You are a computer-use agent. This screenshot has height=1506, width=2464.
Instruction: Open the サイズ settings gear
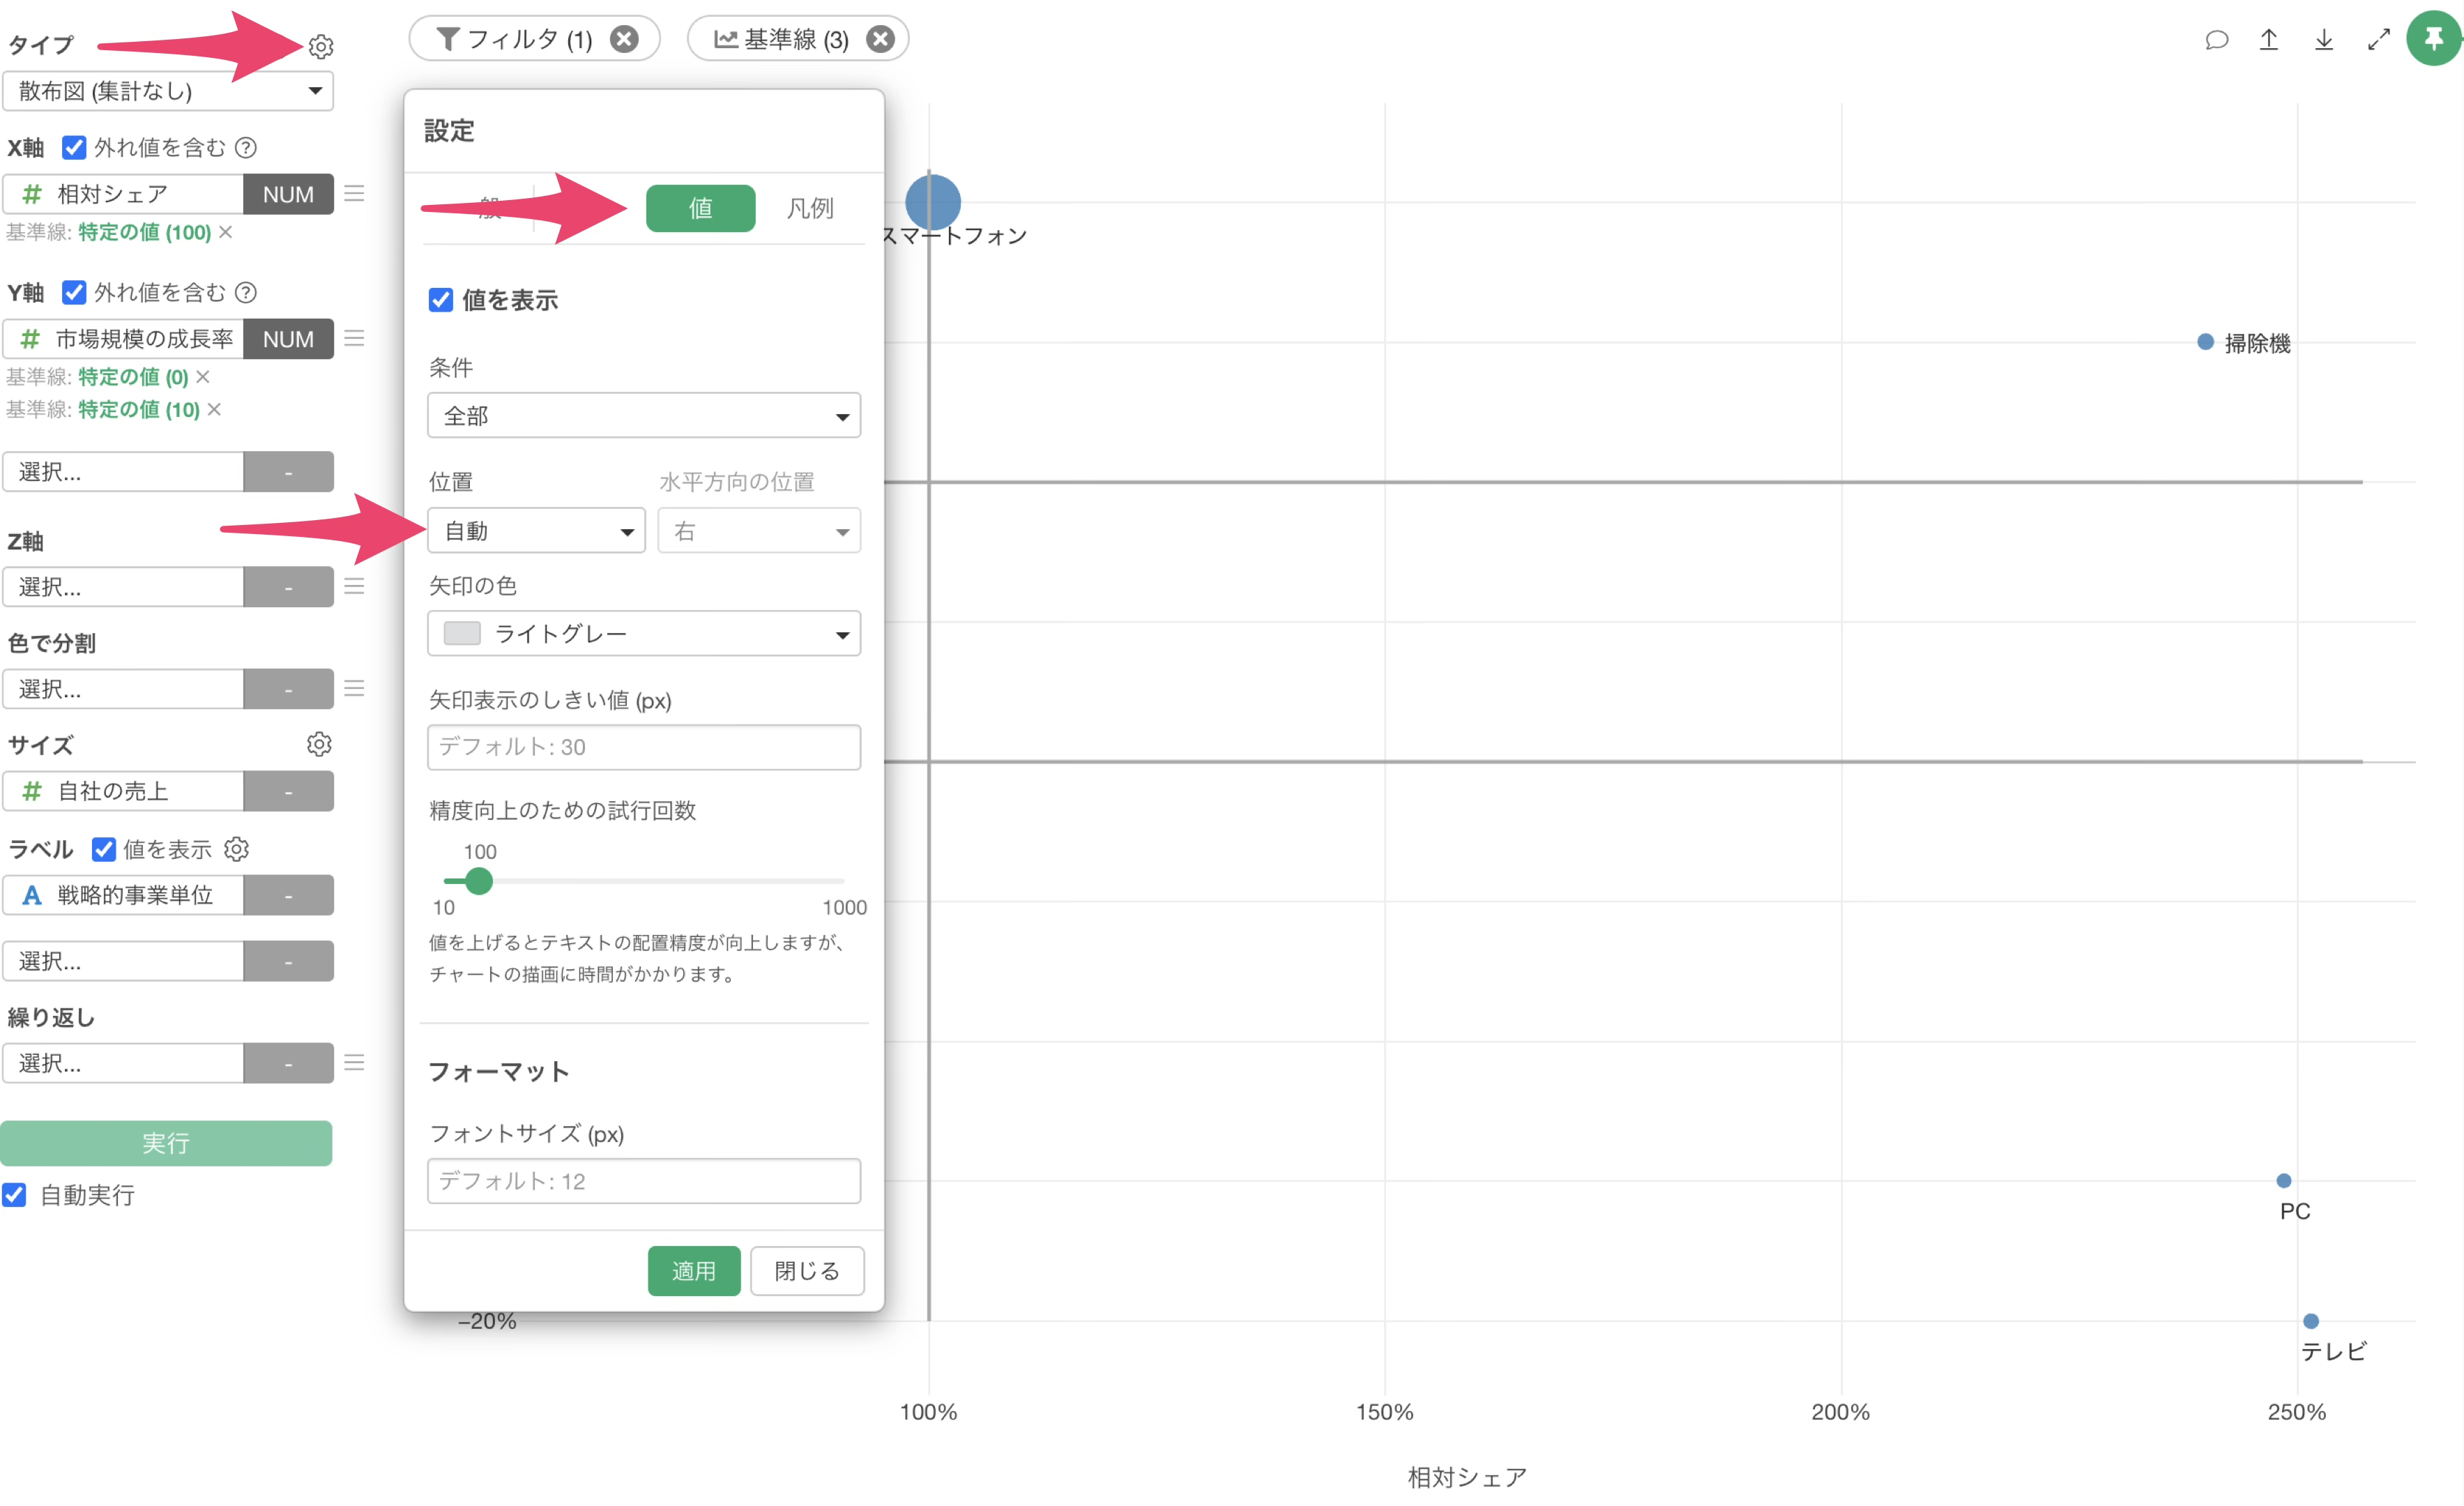pos(319,744)
